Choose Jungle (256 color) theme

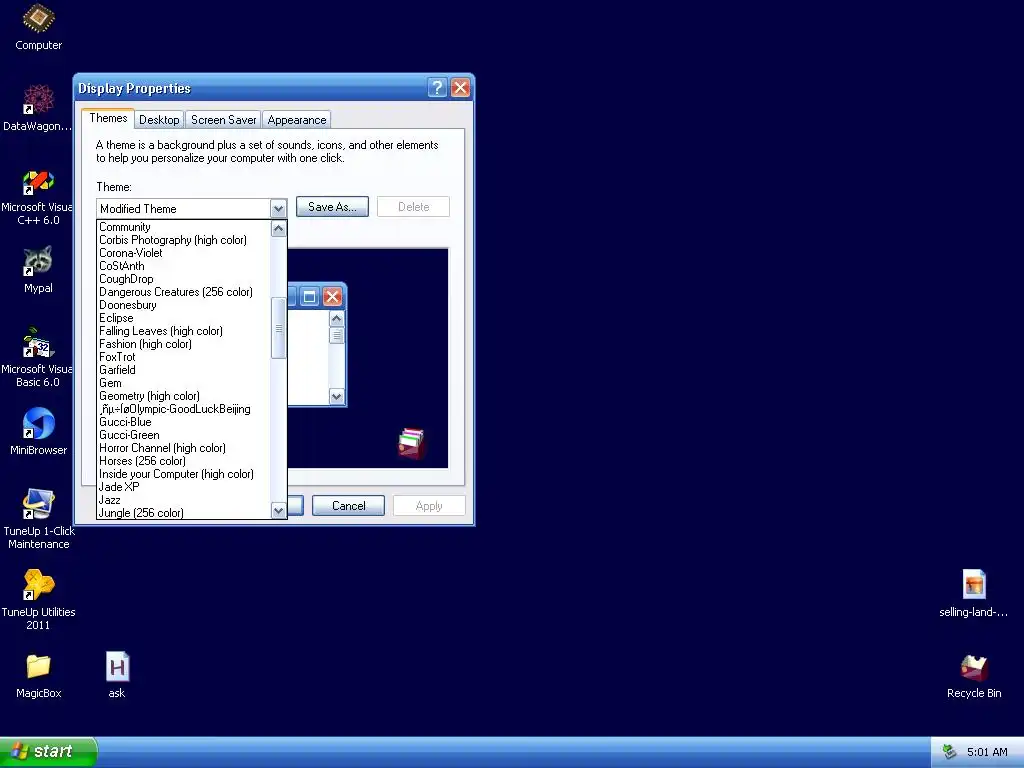click(x=184, y=513)
